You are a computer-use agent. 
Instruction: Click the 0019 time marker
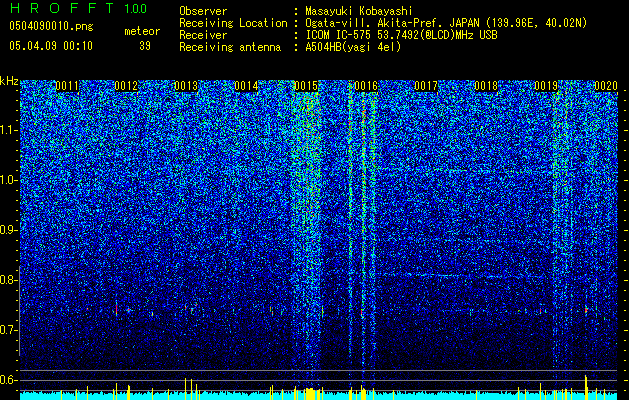click(x=546, y=86)
